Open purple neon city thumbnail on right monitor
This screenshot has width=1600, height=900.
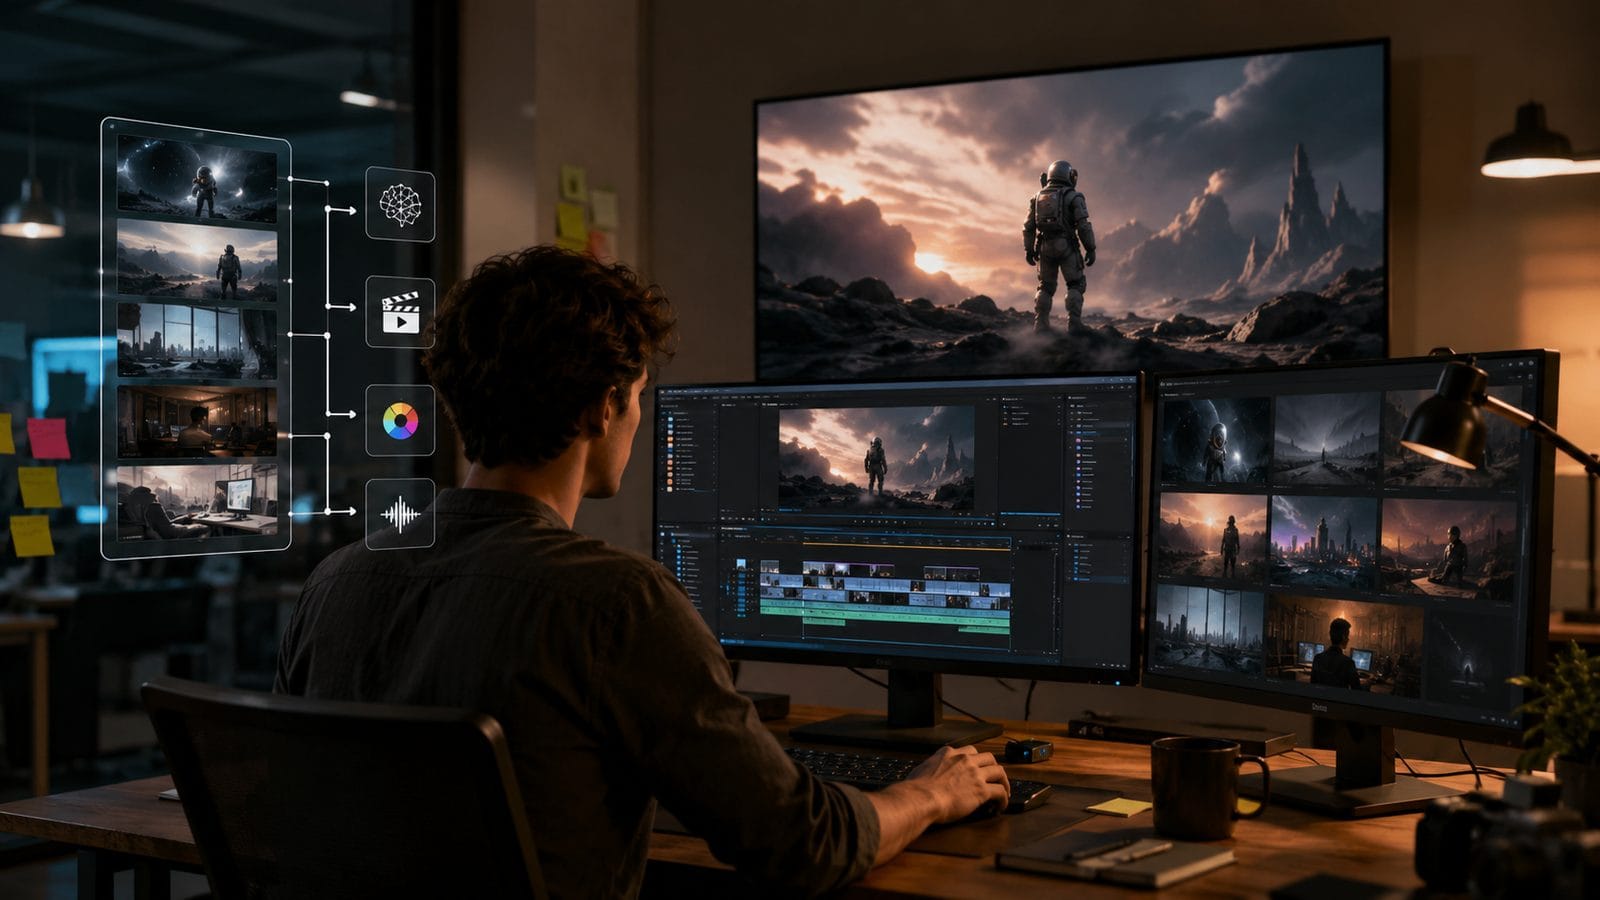click(x=1323, y=542)
